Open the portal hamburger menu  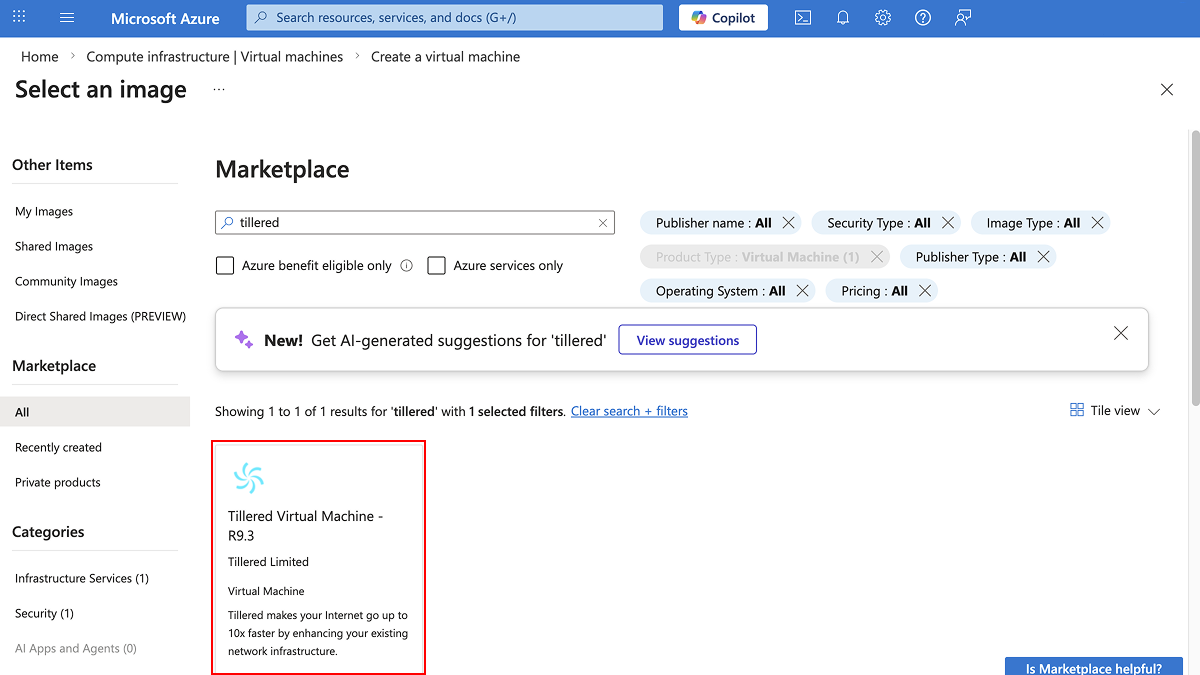(66, 17)
